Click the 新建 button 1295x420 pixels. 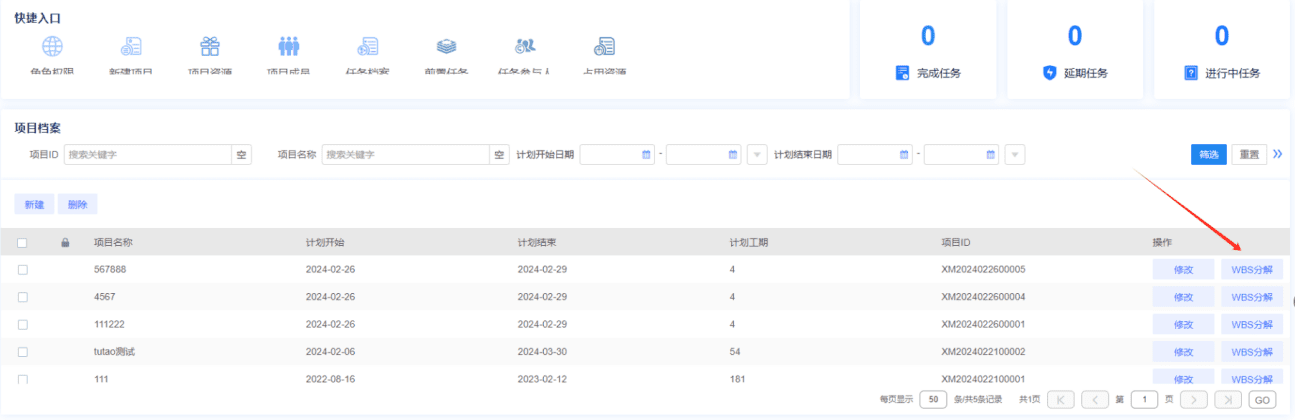tap(34, 204)
